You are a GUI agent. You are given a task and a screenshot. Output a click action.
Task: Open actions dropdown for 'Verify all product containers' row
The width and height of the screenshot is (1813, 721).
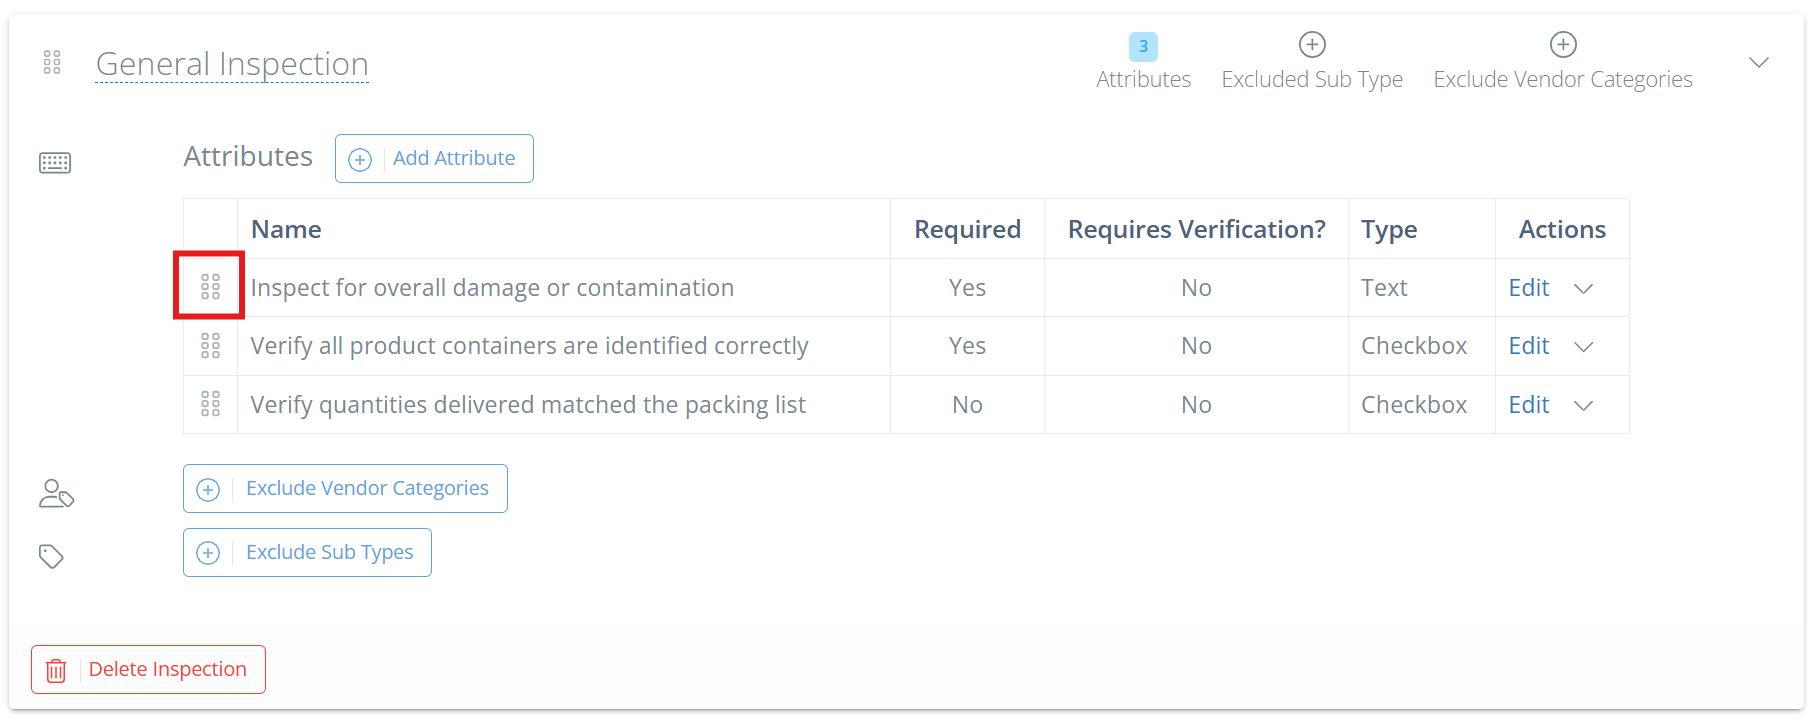click(1583, 347)
